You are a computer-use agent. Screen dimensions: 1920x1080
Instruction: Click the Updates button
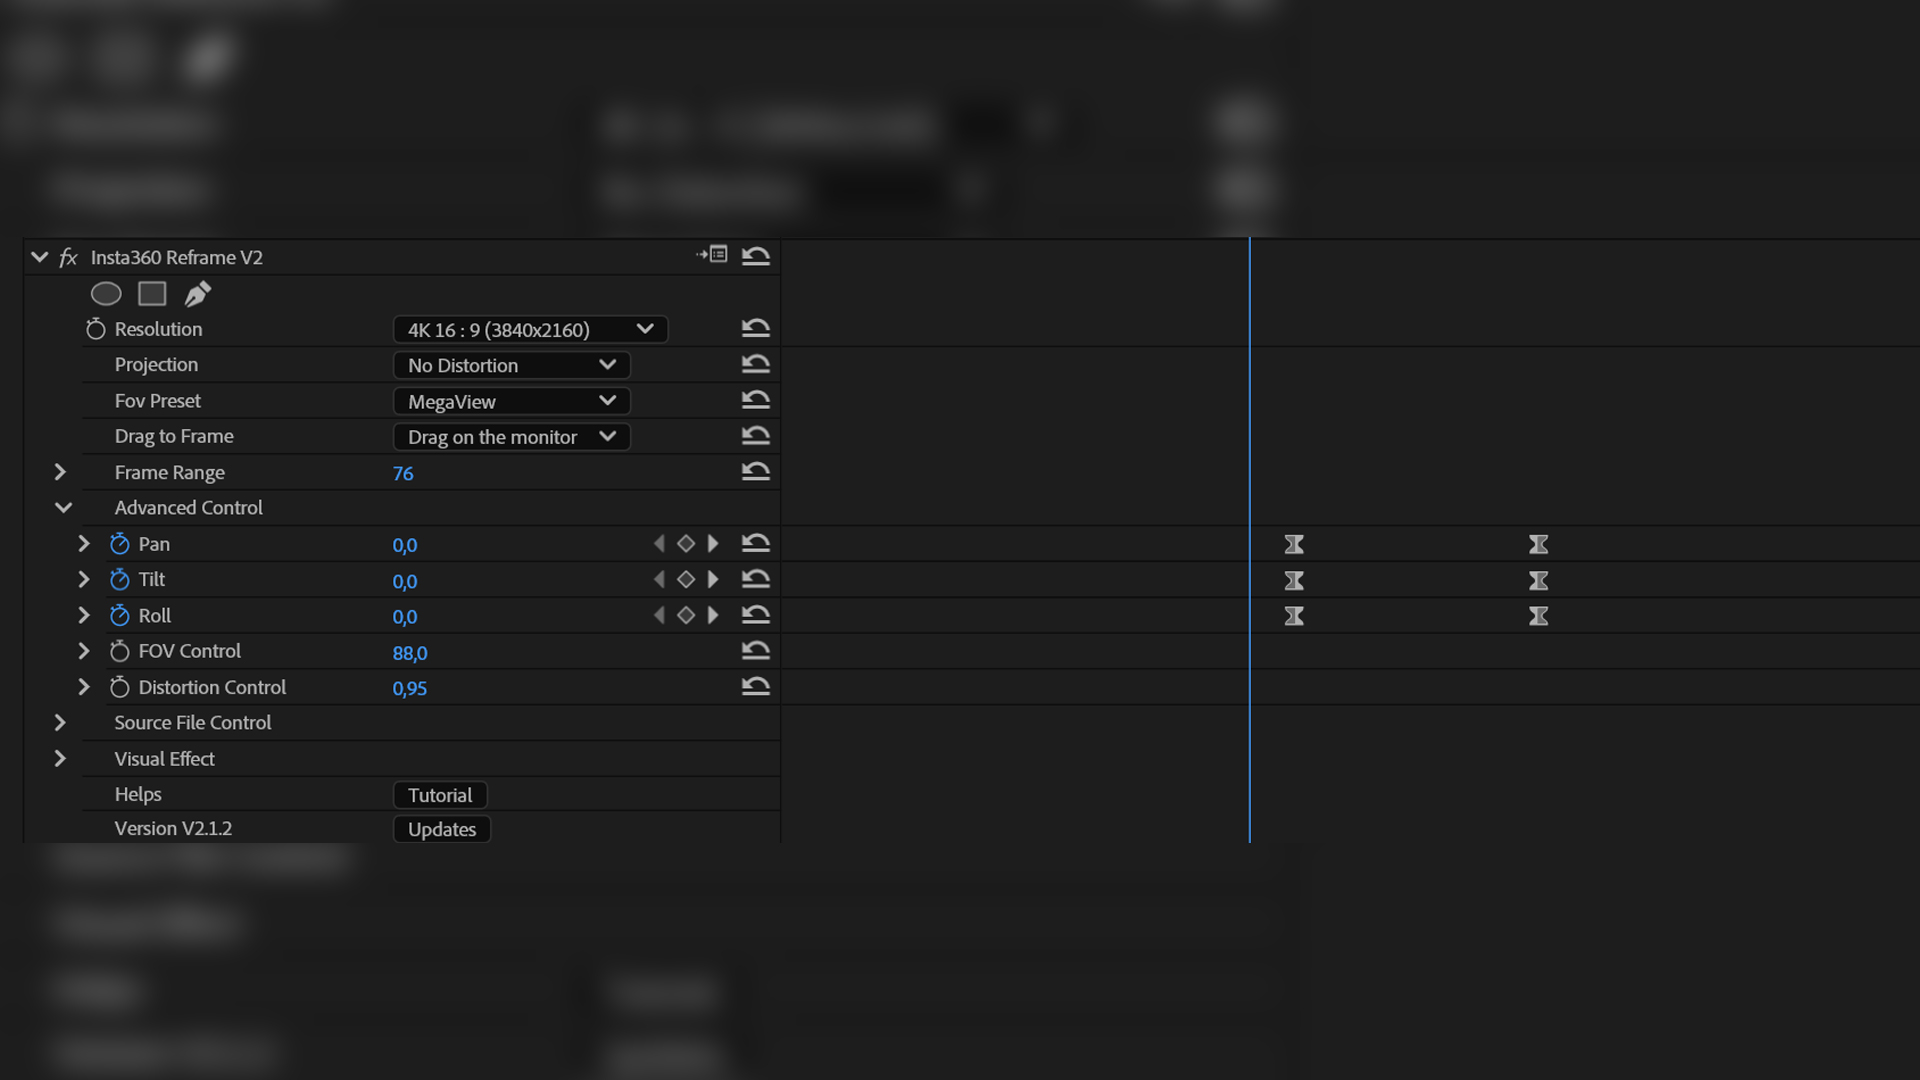coord(442,829)
